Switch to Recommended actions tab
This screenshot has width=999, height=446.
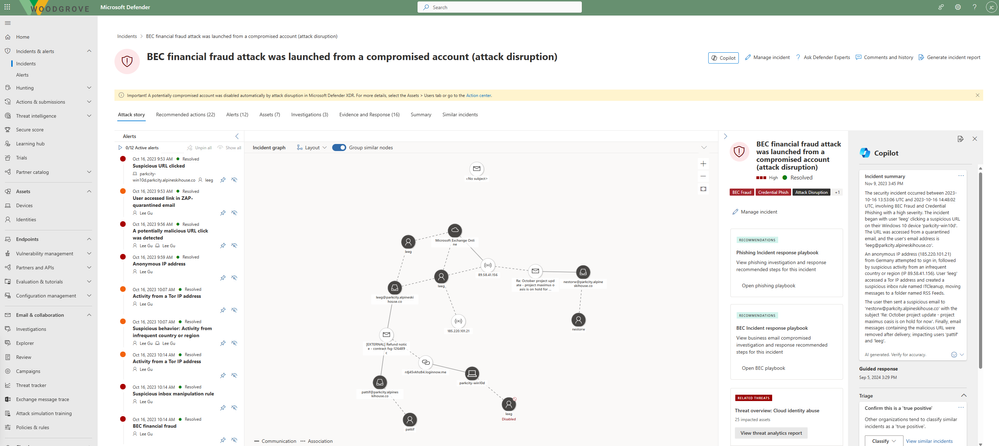(185, 115)
